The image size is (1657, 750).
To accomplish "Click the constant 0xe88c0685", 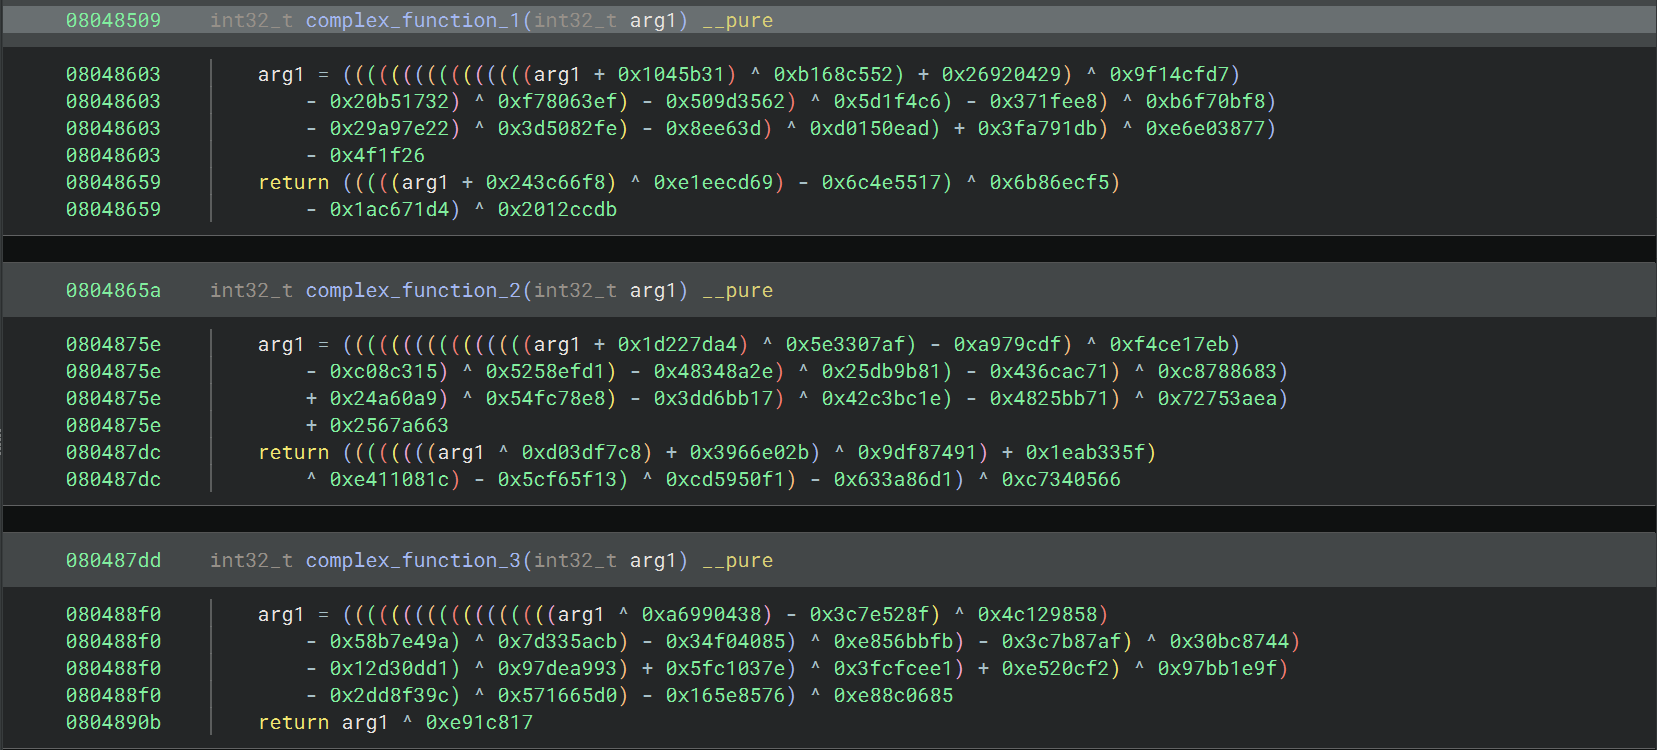I will point(893,696).
